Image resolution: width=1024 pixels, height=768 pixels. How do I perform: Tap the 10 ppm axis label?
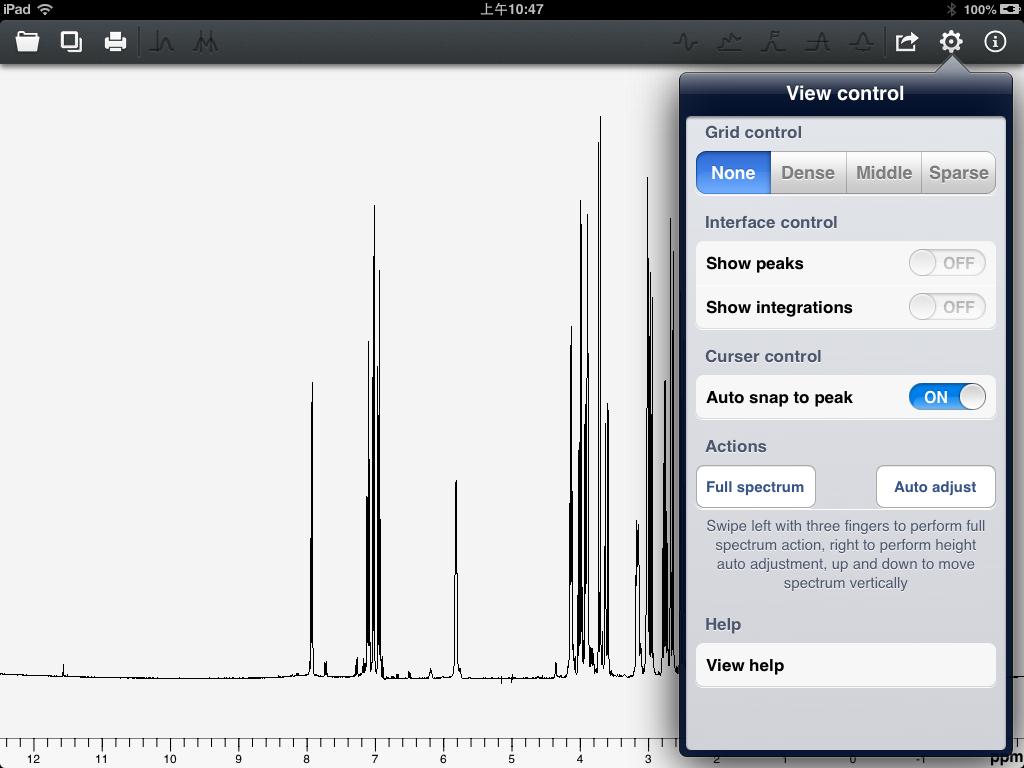[x=170, y=759]
